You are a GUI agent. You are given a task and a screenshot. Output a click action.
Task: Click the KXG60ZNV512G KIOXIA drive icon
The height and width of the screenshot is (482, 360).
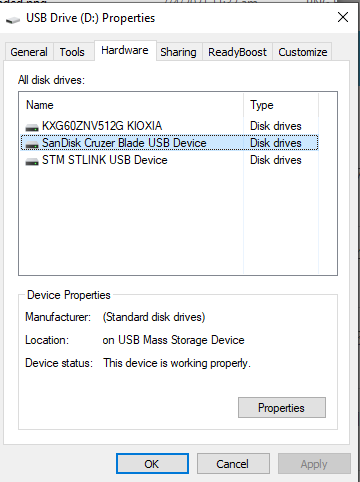[x=32, y=127]
